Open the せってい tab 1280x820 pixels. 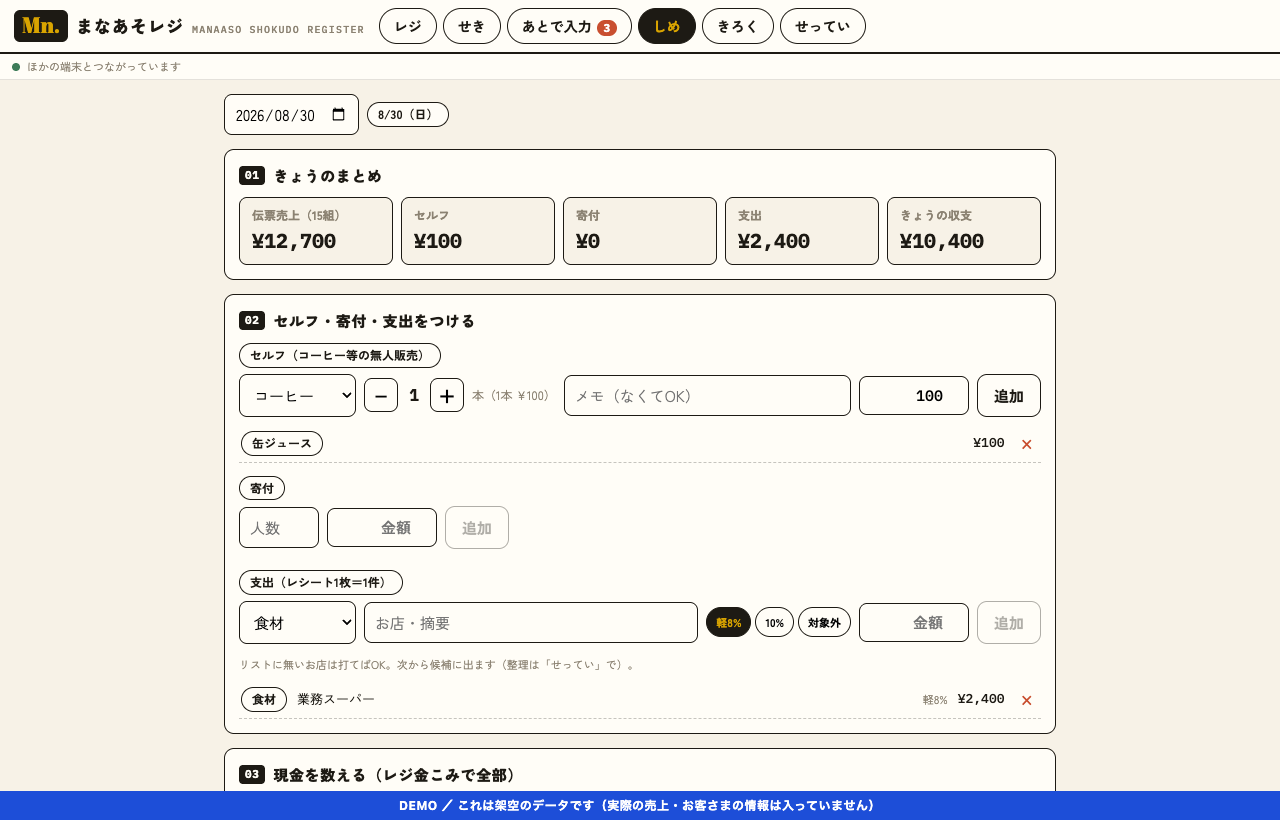[823, 26]
